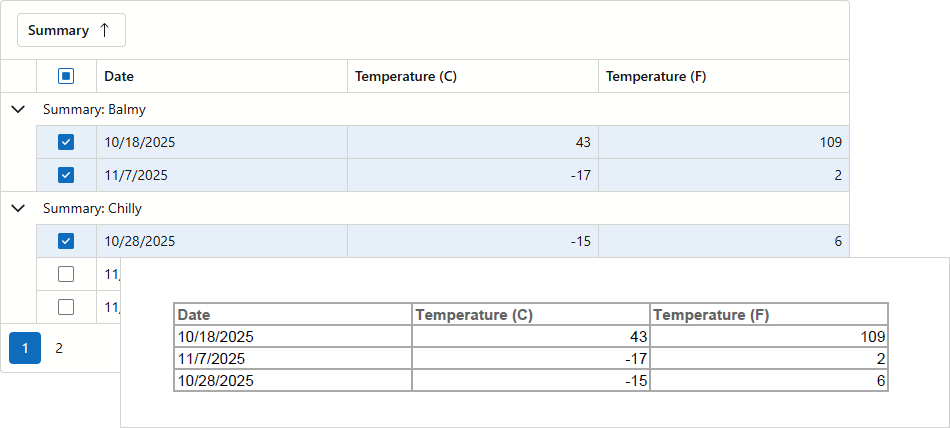Click the ascending arrow on the Summary chip
This screenshot has height=428, width=950.
point(104,31)
